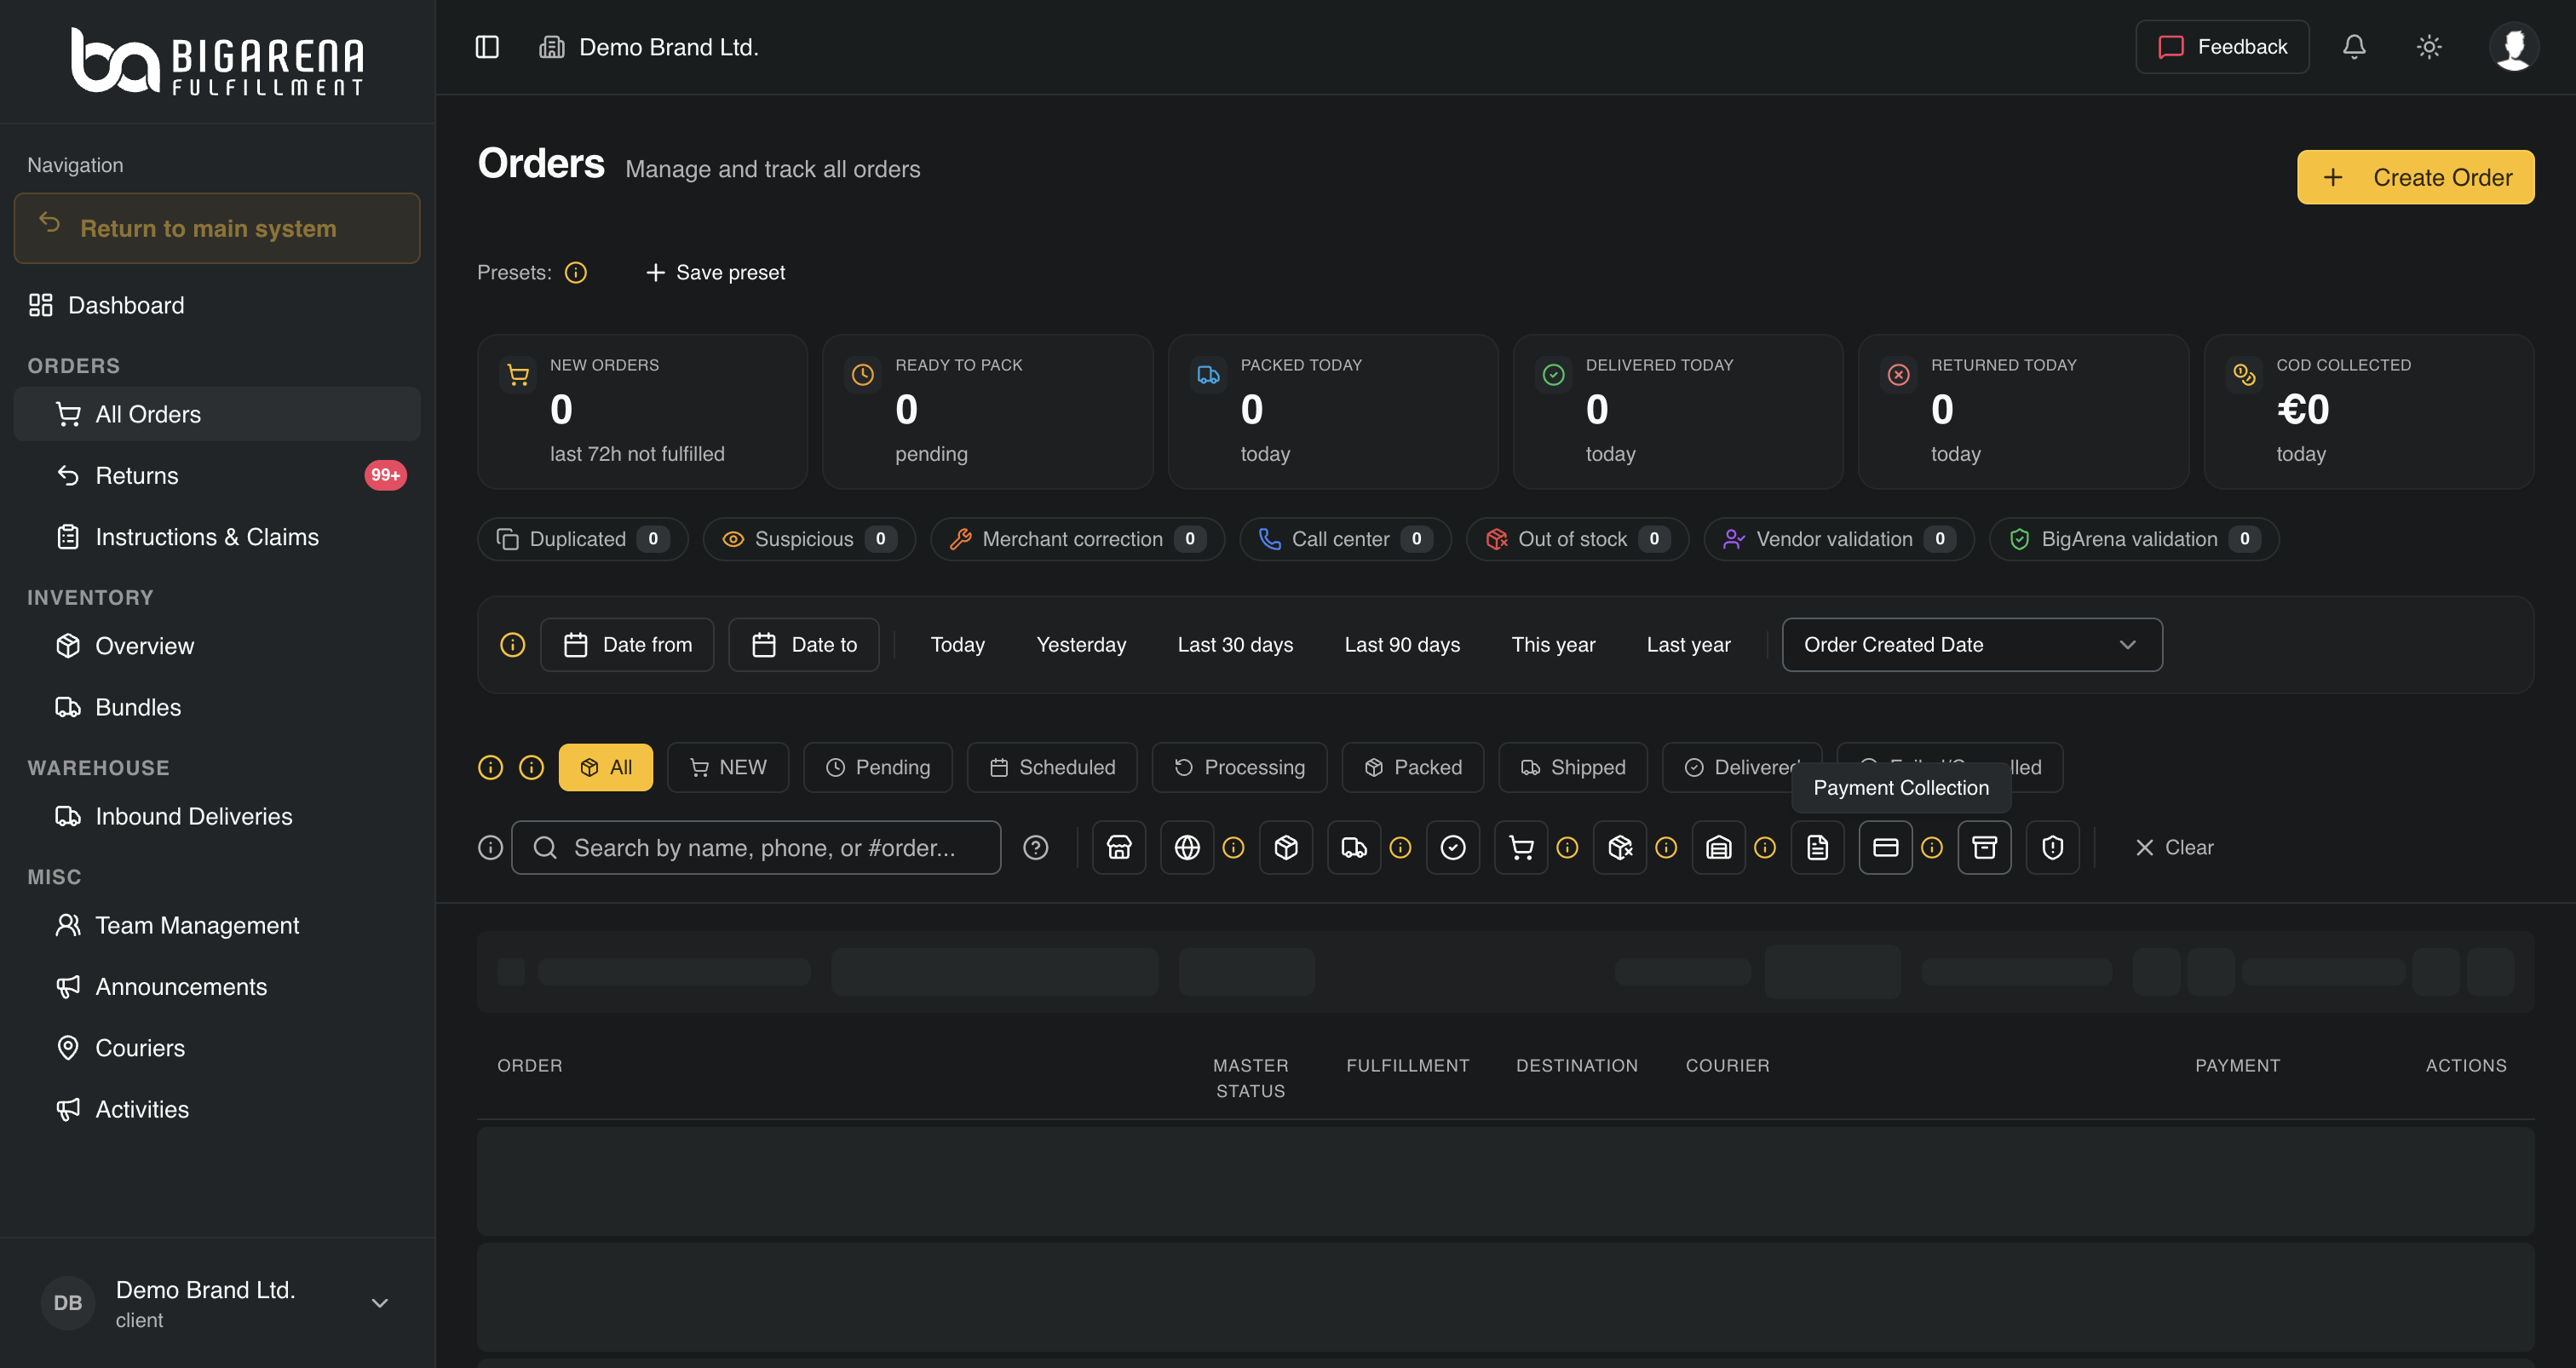Switch theme with the sun icon
The image size is (2576, 1368).
(x=2429, y=47)
